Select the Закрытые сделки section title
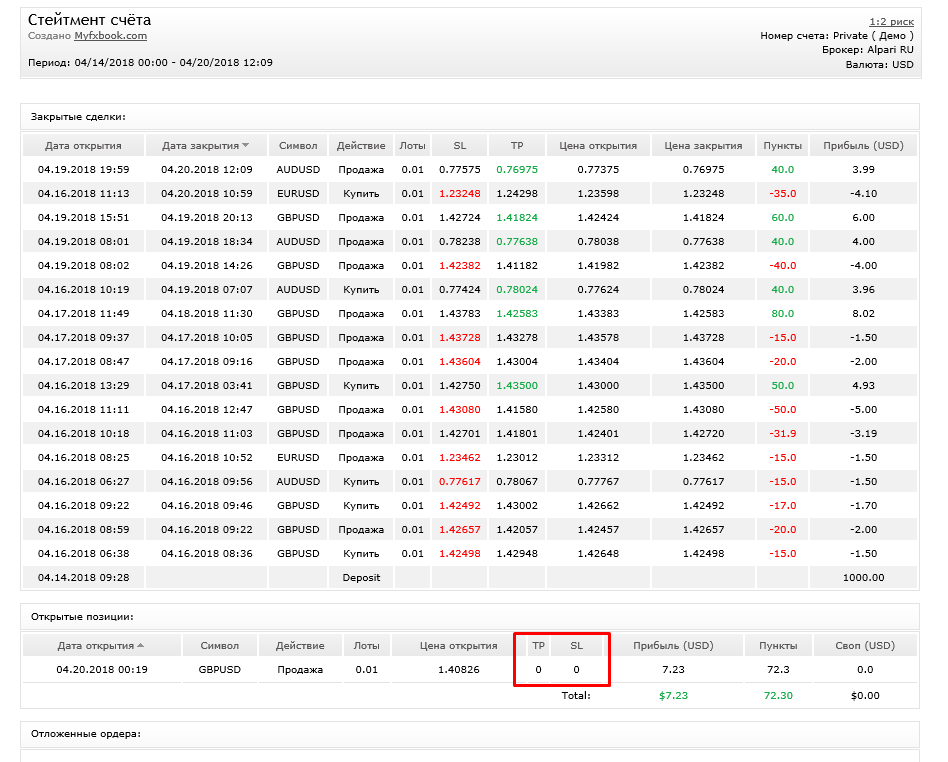The width and height of the screenshot is (948, 762). (x=78, y=117)
